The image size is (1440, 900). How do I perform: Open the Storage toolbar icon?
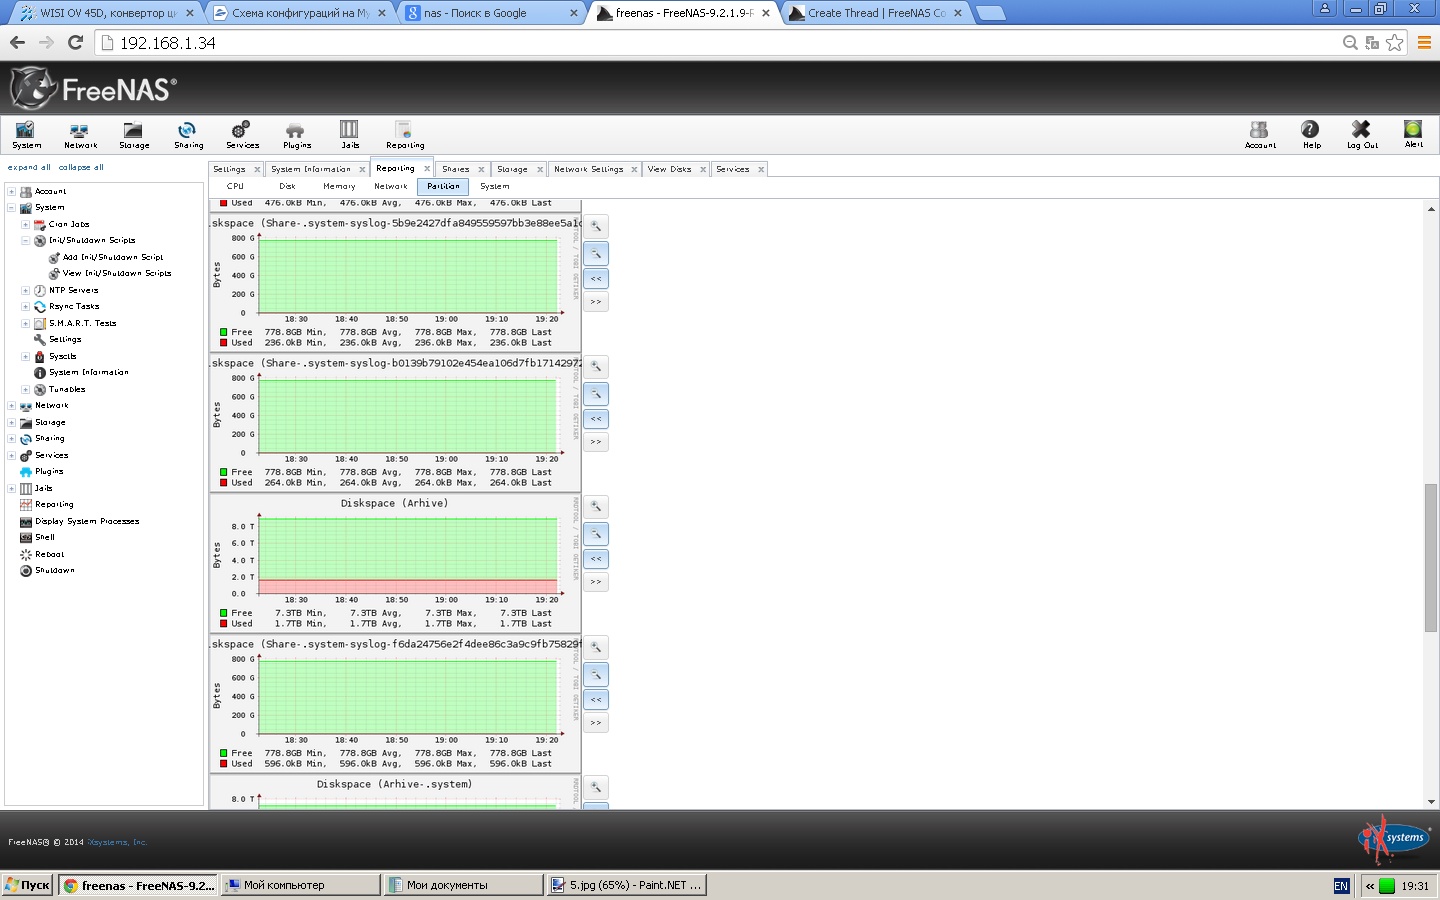click(x=134, y=135)
